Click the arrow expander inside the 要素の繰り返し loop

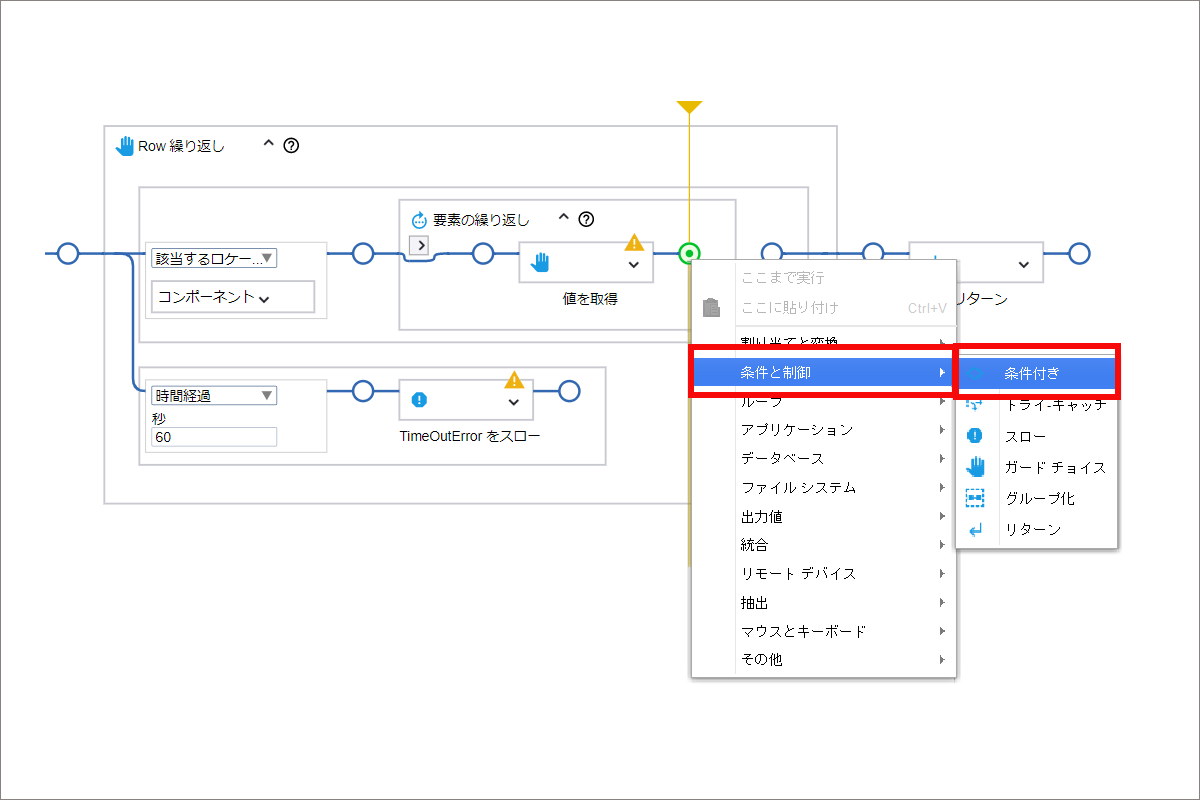point(421,245)
